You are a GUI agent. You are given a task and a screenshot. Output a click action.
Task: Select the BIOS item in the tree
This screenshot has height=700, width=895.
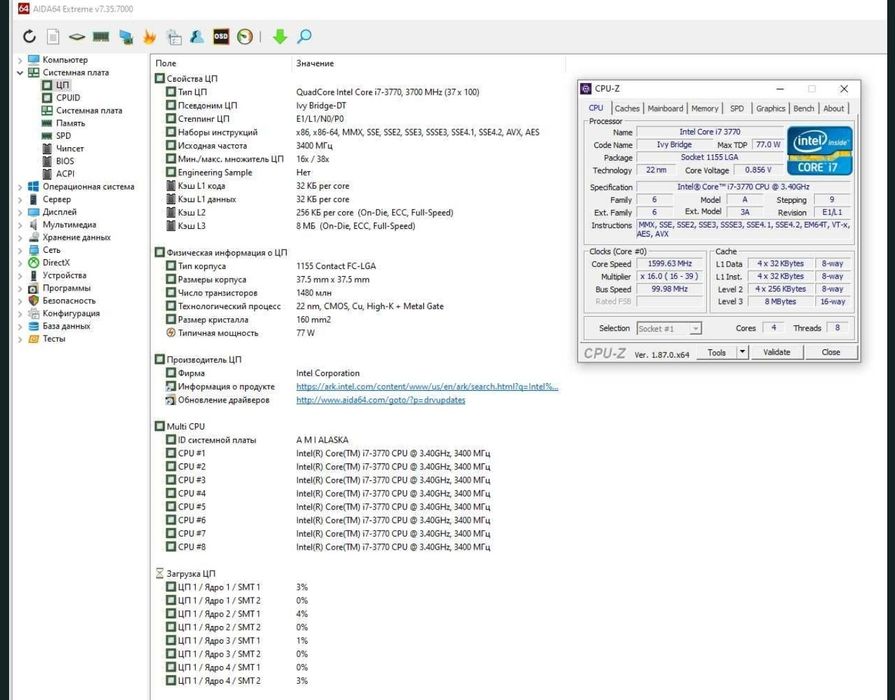click(64, 161)
